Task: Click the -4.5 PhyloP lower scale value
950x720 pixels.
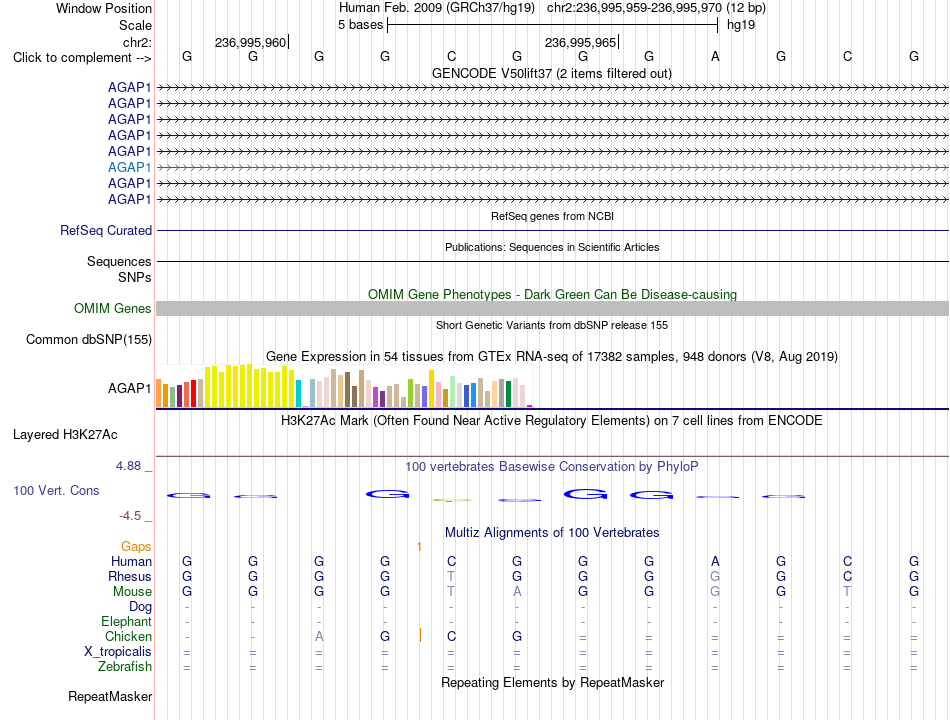Action: (130, 516)
